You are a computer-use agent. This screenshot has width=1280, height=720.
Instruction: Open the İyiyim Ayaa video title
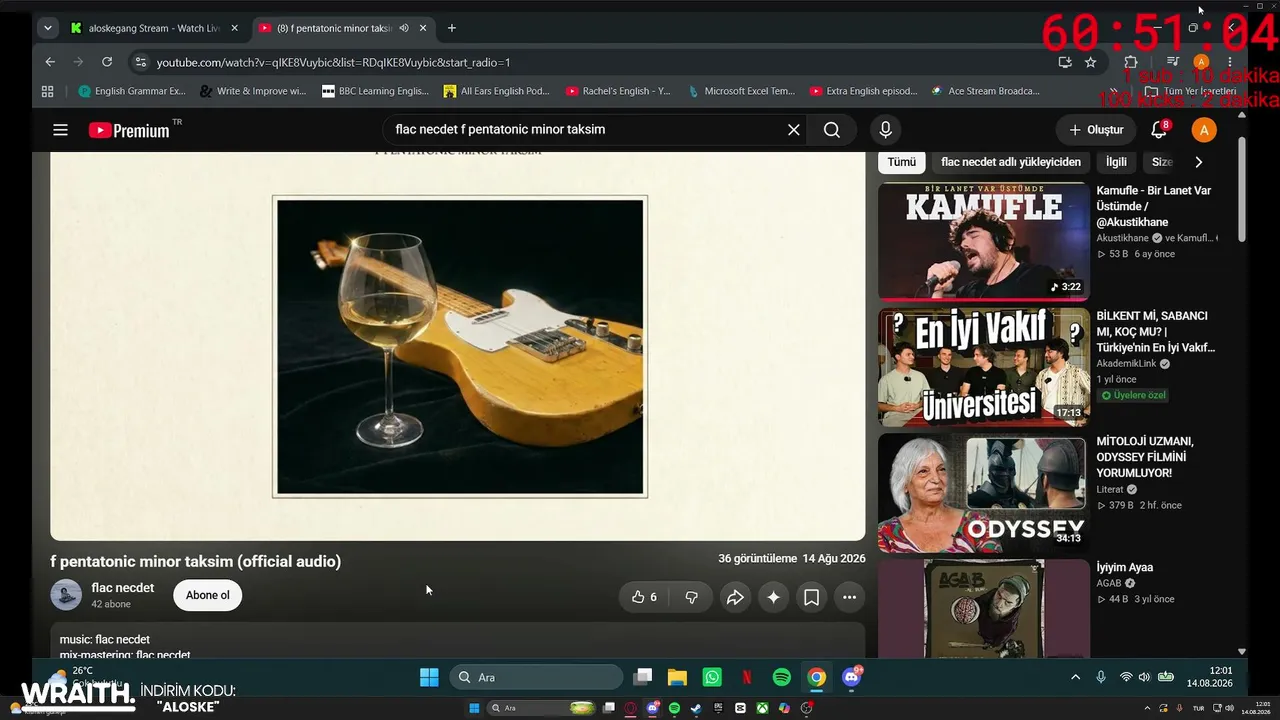pyautogui.click(x=1125, y=567)
